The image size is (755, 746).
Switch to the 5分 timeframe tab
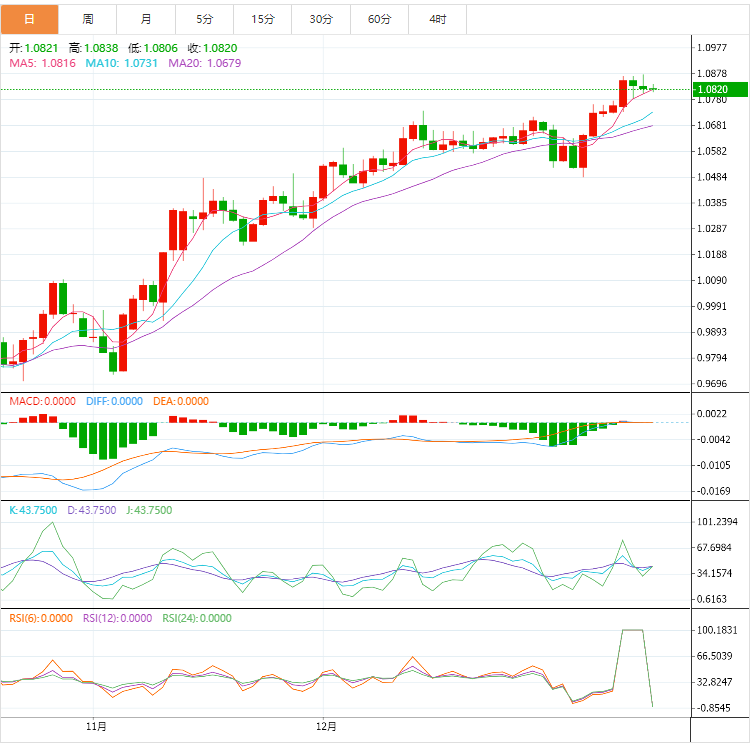205,19
